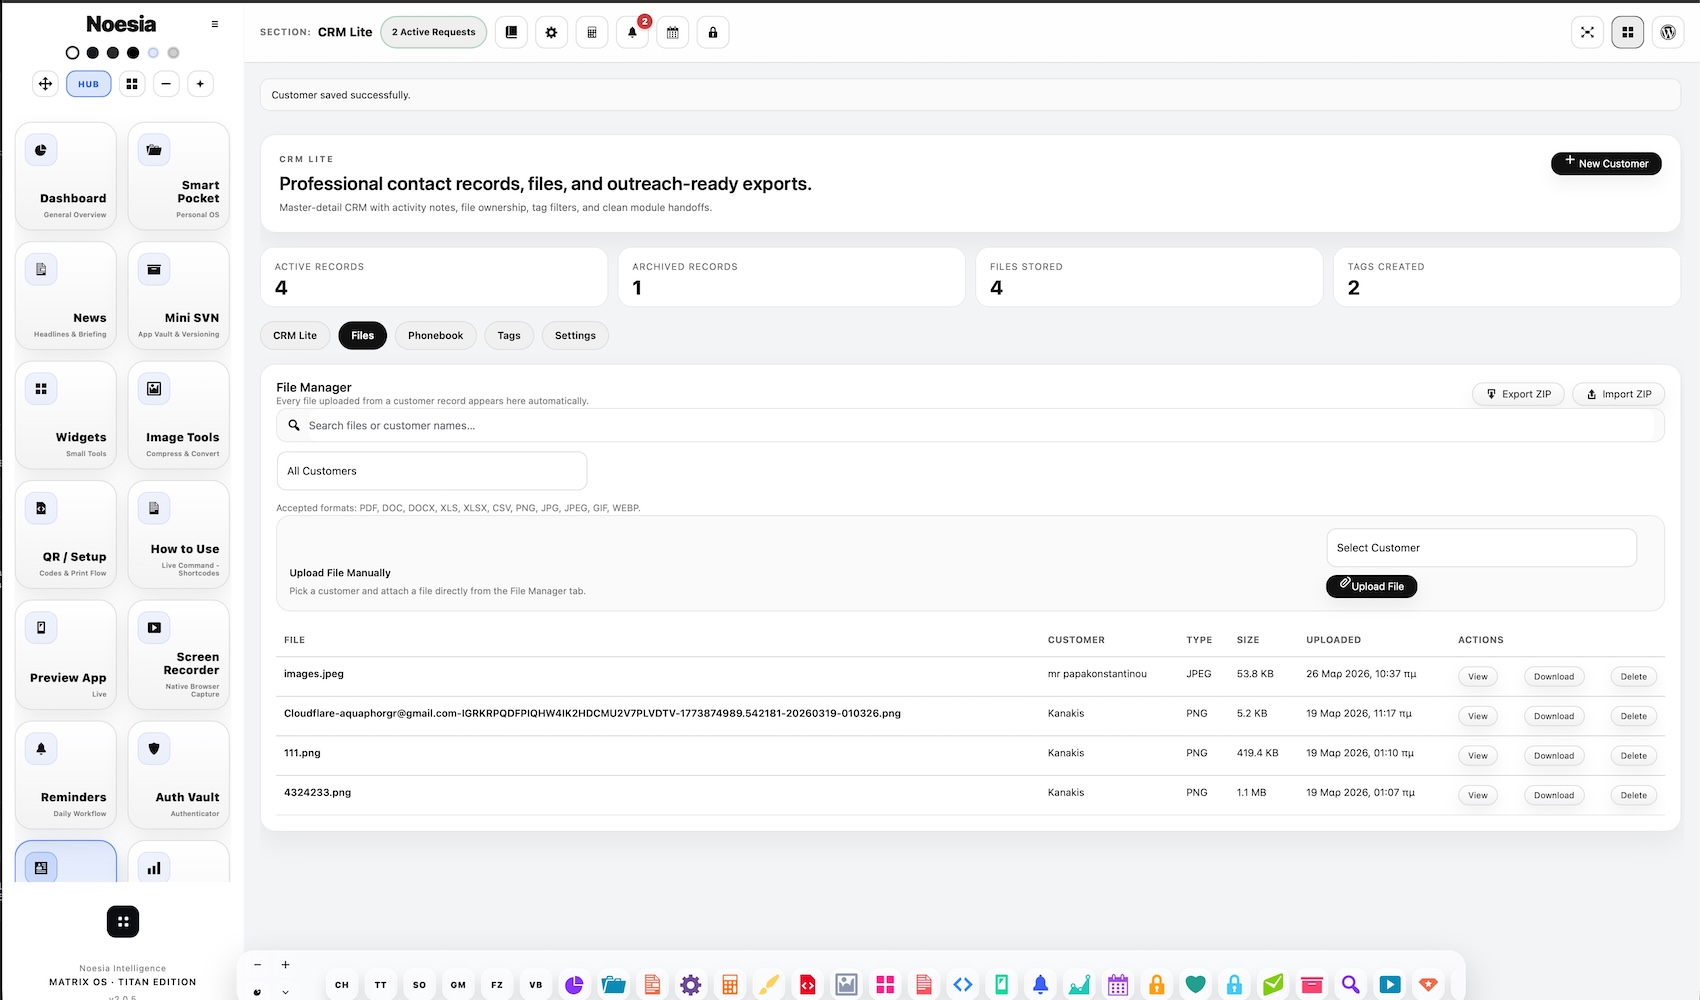Open the Settings tab
Image resolution: width=1700 pixels, height=1000 pixels.
click(575, 336)
